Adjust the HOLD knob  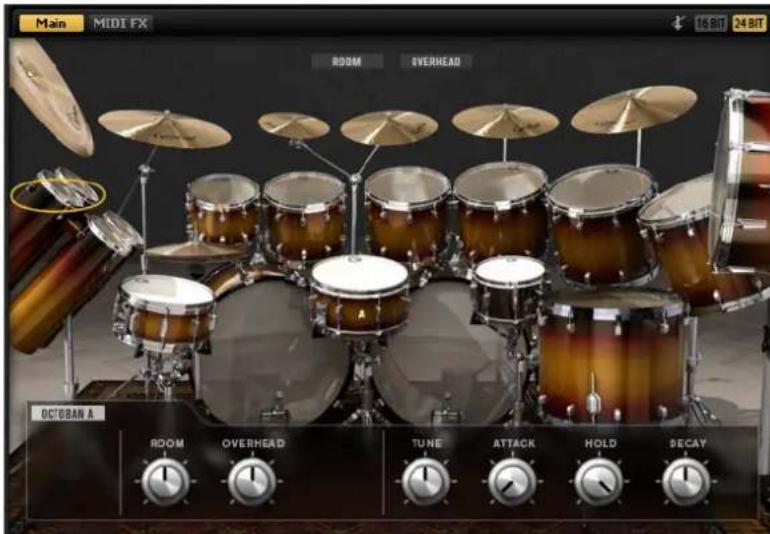(x=599, y=481)
